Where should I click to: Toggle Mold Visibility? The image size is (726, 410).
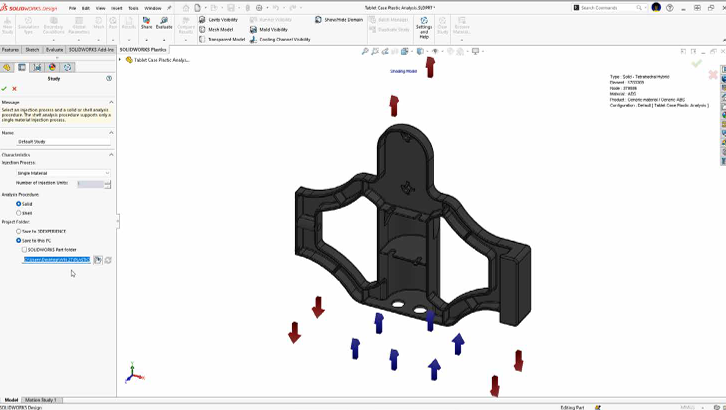pyautogui.click(x=269, y=29)
